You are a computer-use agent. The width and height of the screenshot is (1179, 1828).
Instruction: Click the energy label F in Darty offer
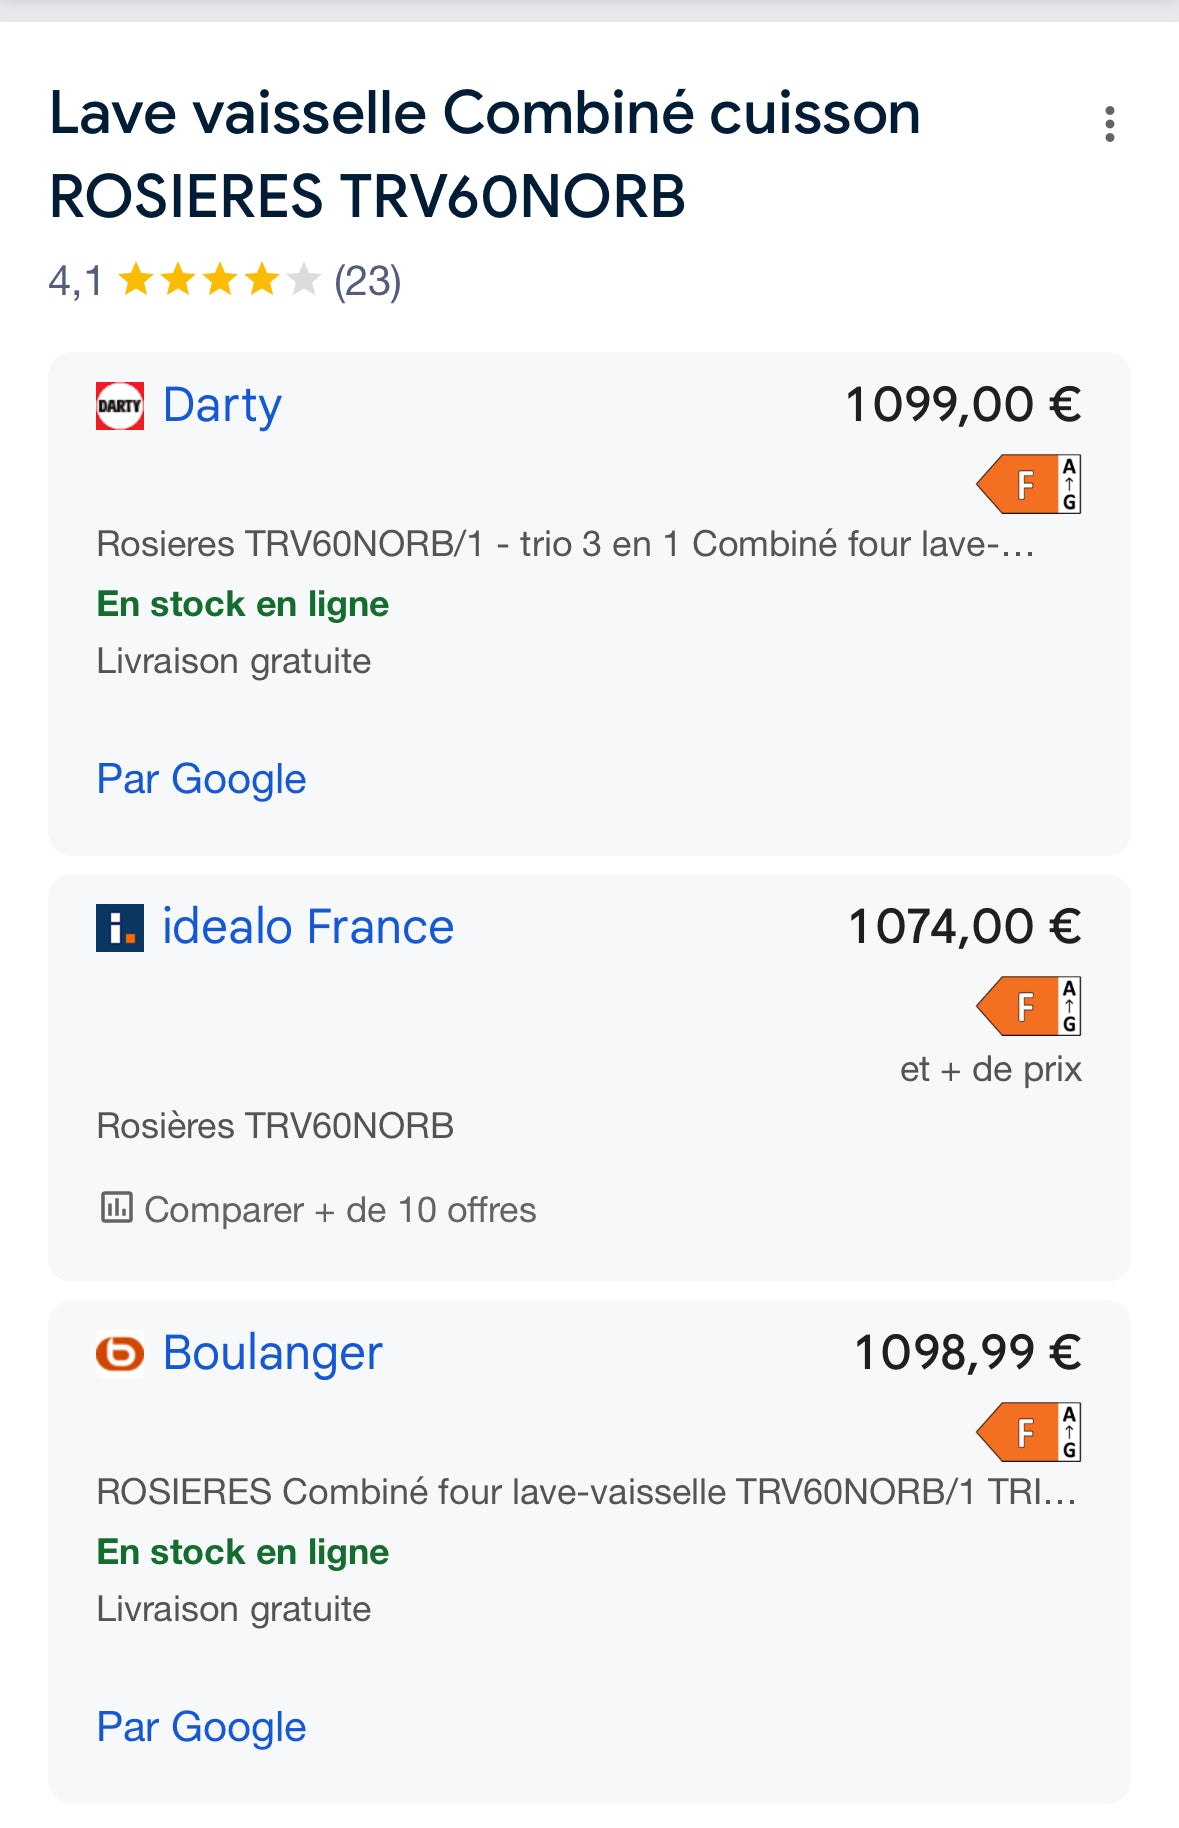(x=1028, y=485)
